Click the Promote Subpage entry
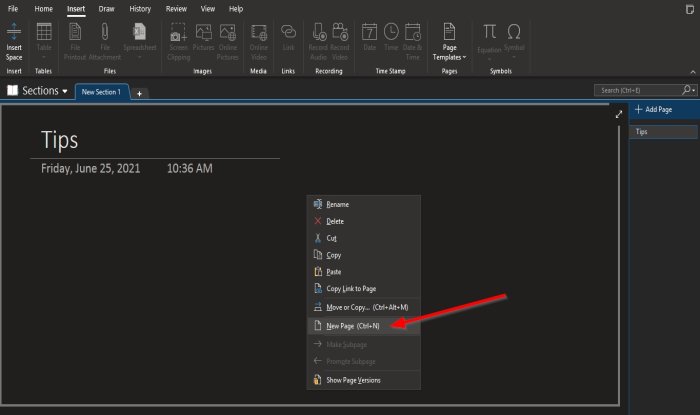 point(363,361)
